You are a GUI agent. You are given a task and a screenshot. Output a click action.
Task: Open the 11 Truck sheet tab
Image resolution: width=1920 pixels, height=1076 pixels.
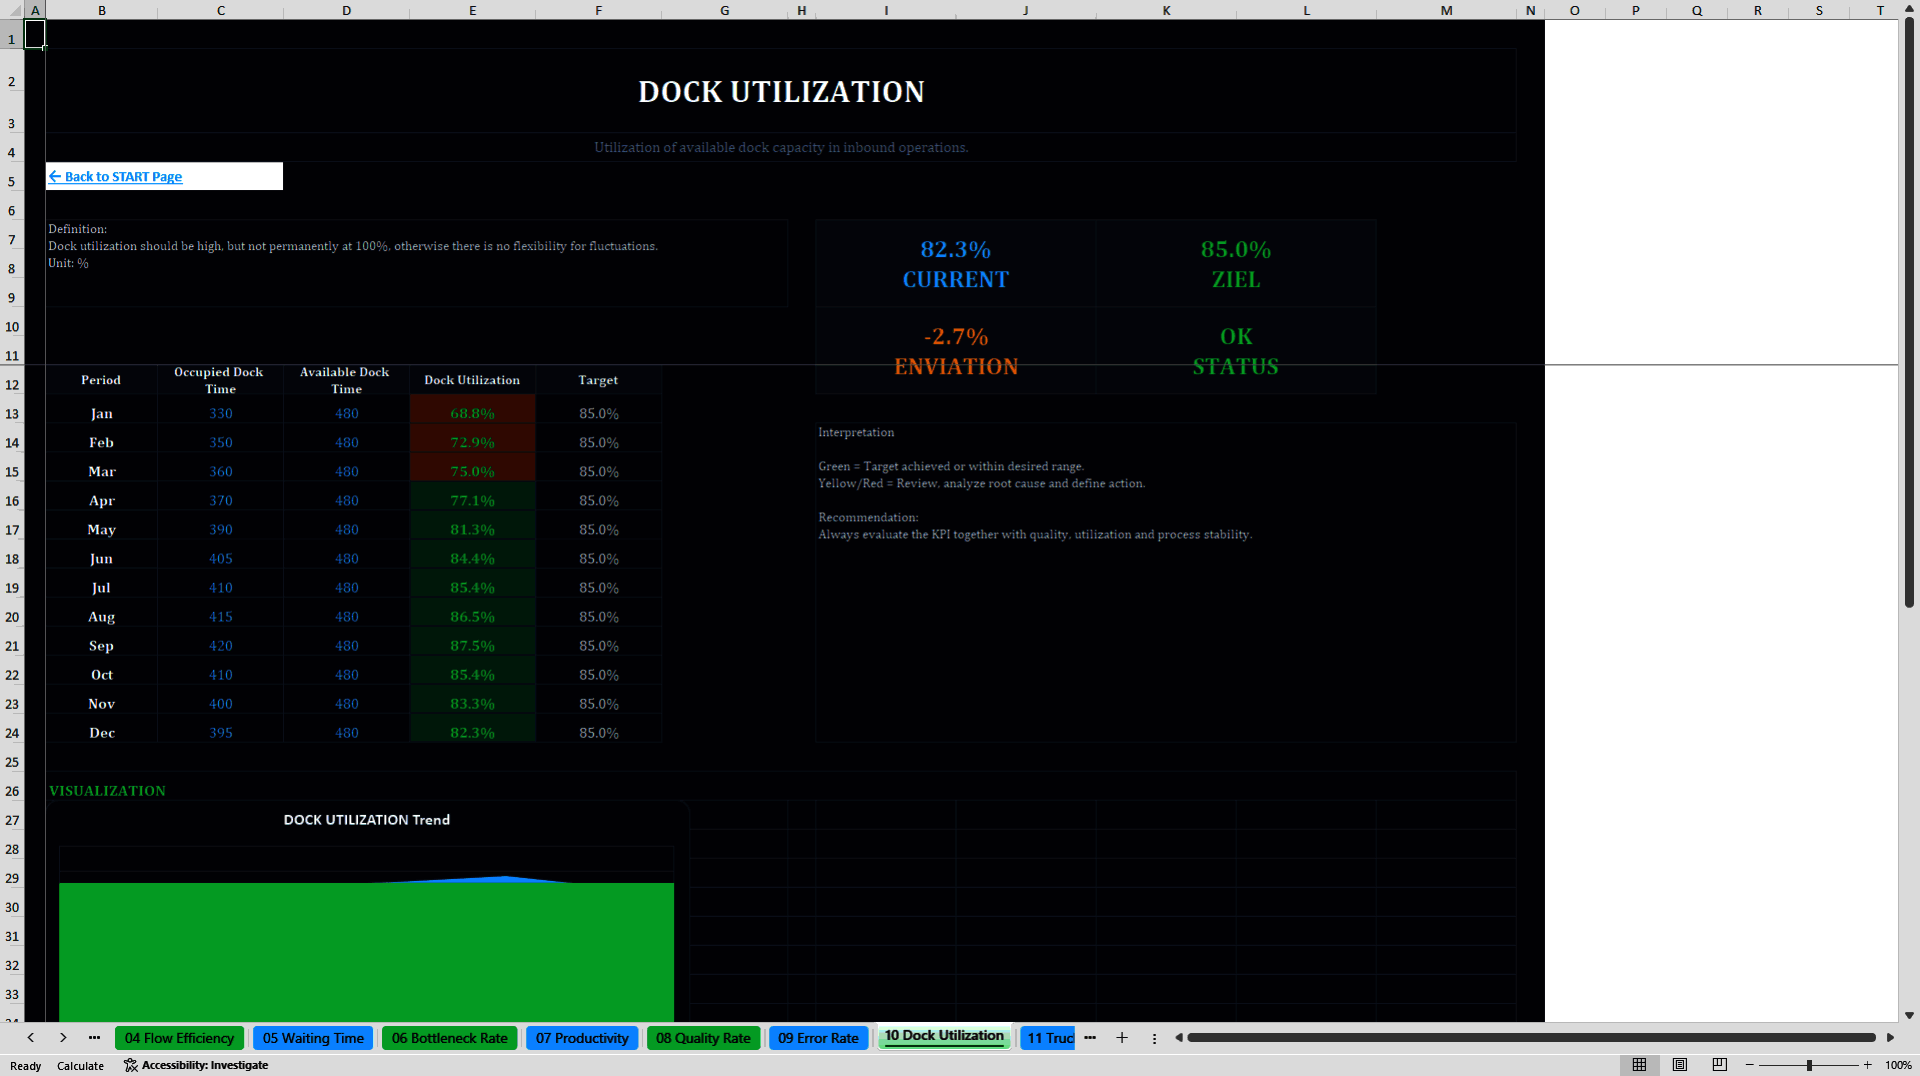1048,1038
